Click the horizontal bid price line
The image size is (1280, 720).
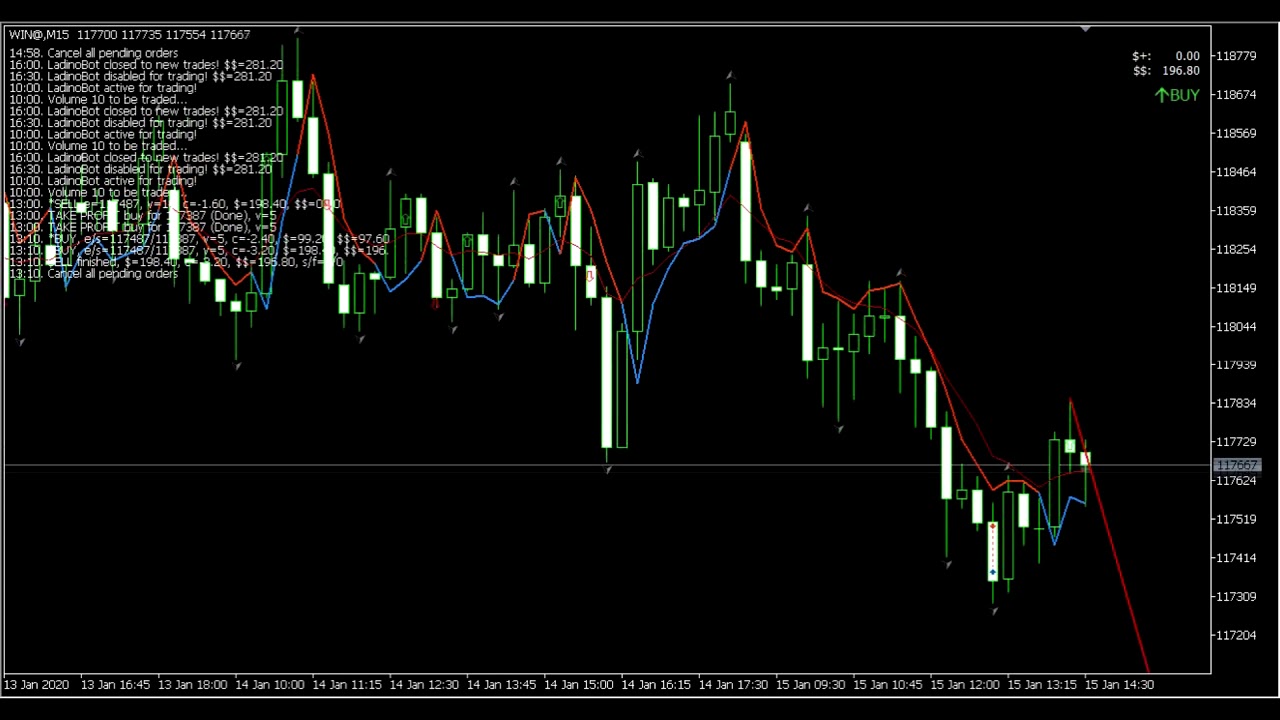(606, 465)
